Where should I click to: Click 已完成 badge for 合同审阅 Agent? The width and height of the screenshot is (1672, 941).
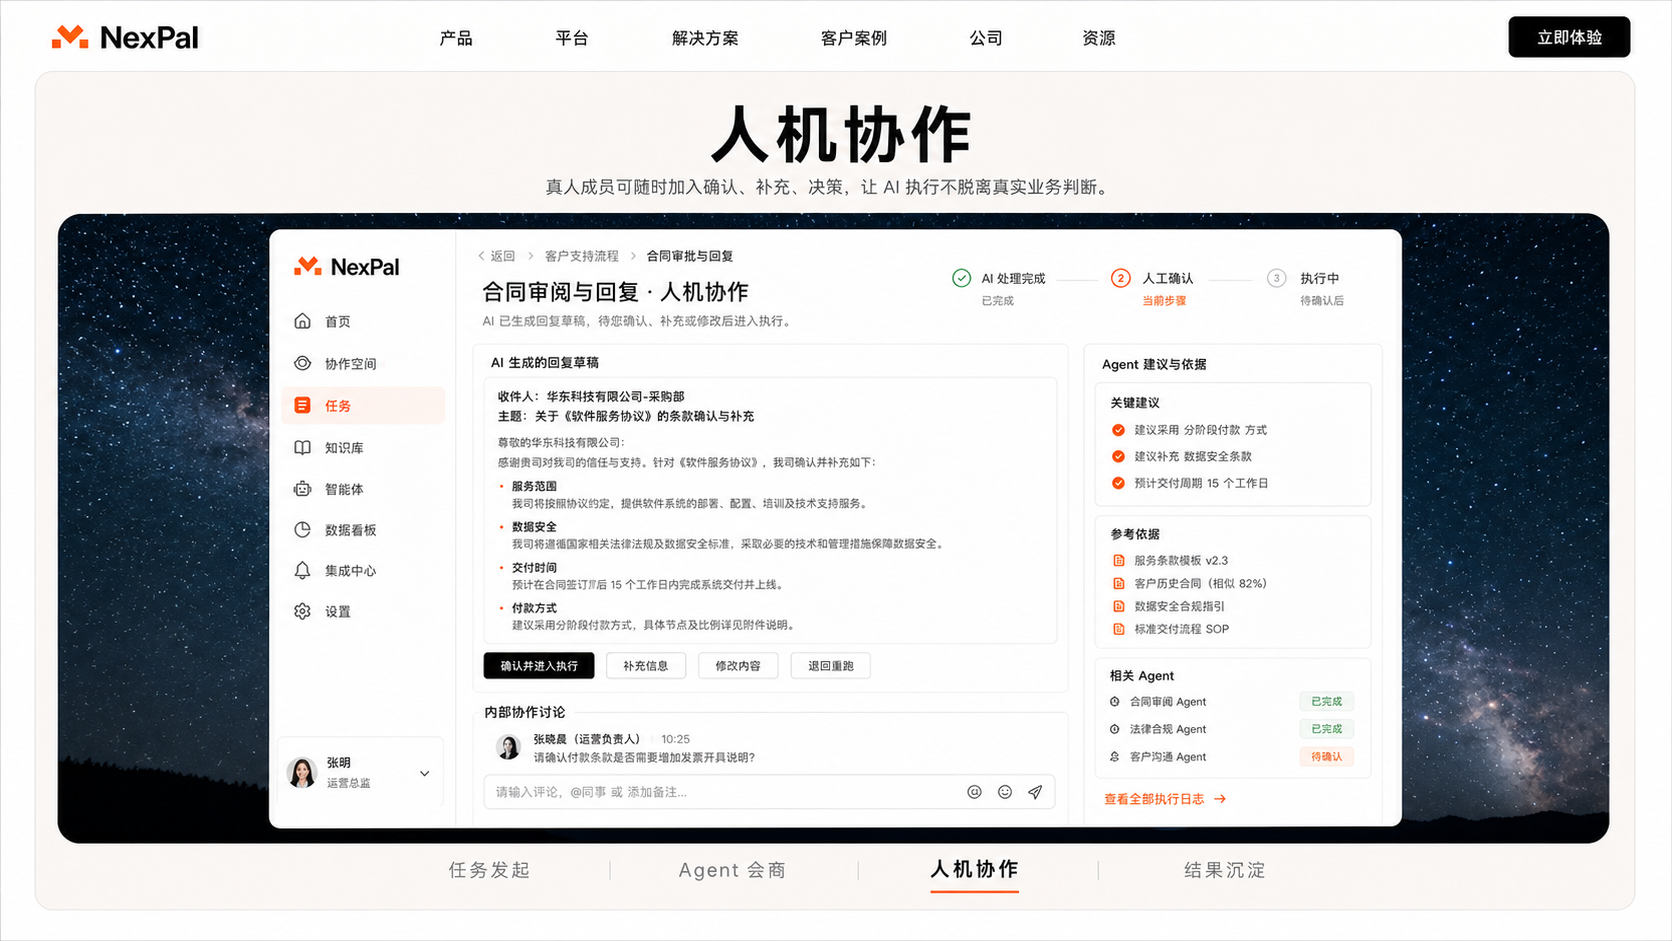click(x=1326, y=702)
